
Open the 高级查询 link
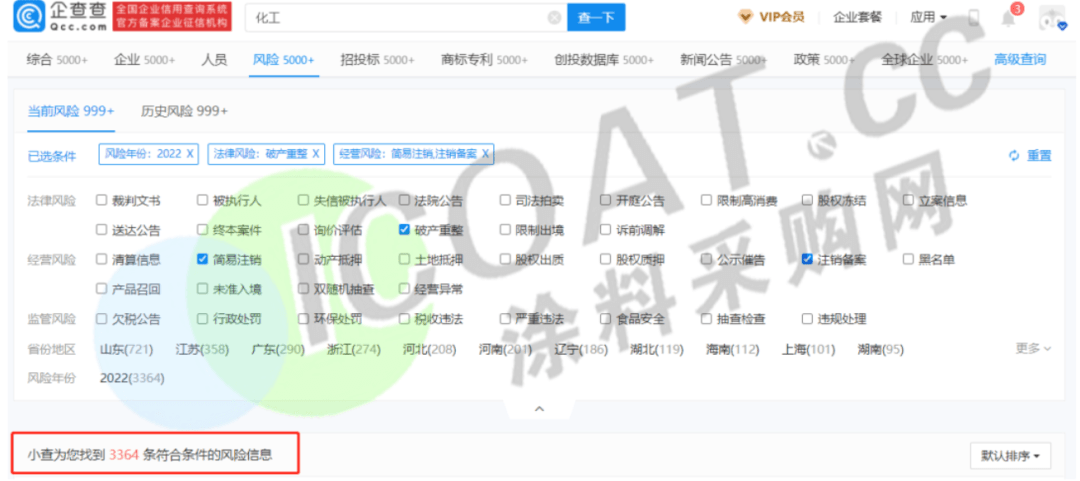click(x=1020, y=60)
